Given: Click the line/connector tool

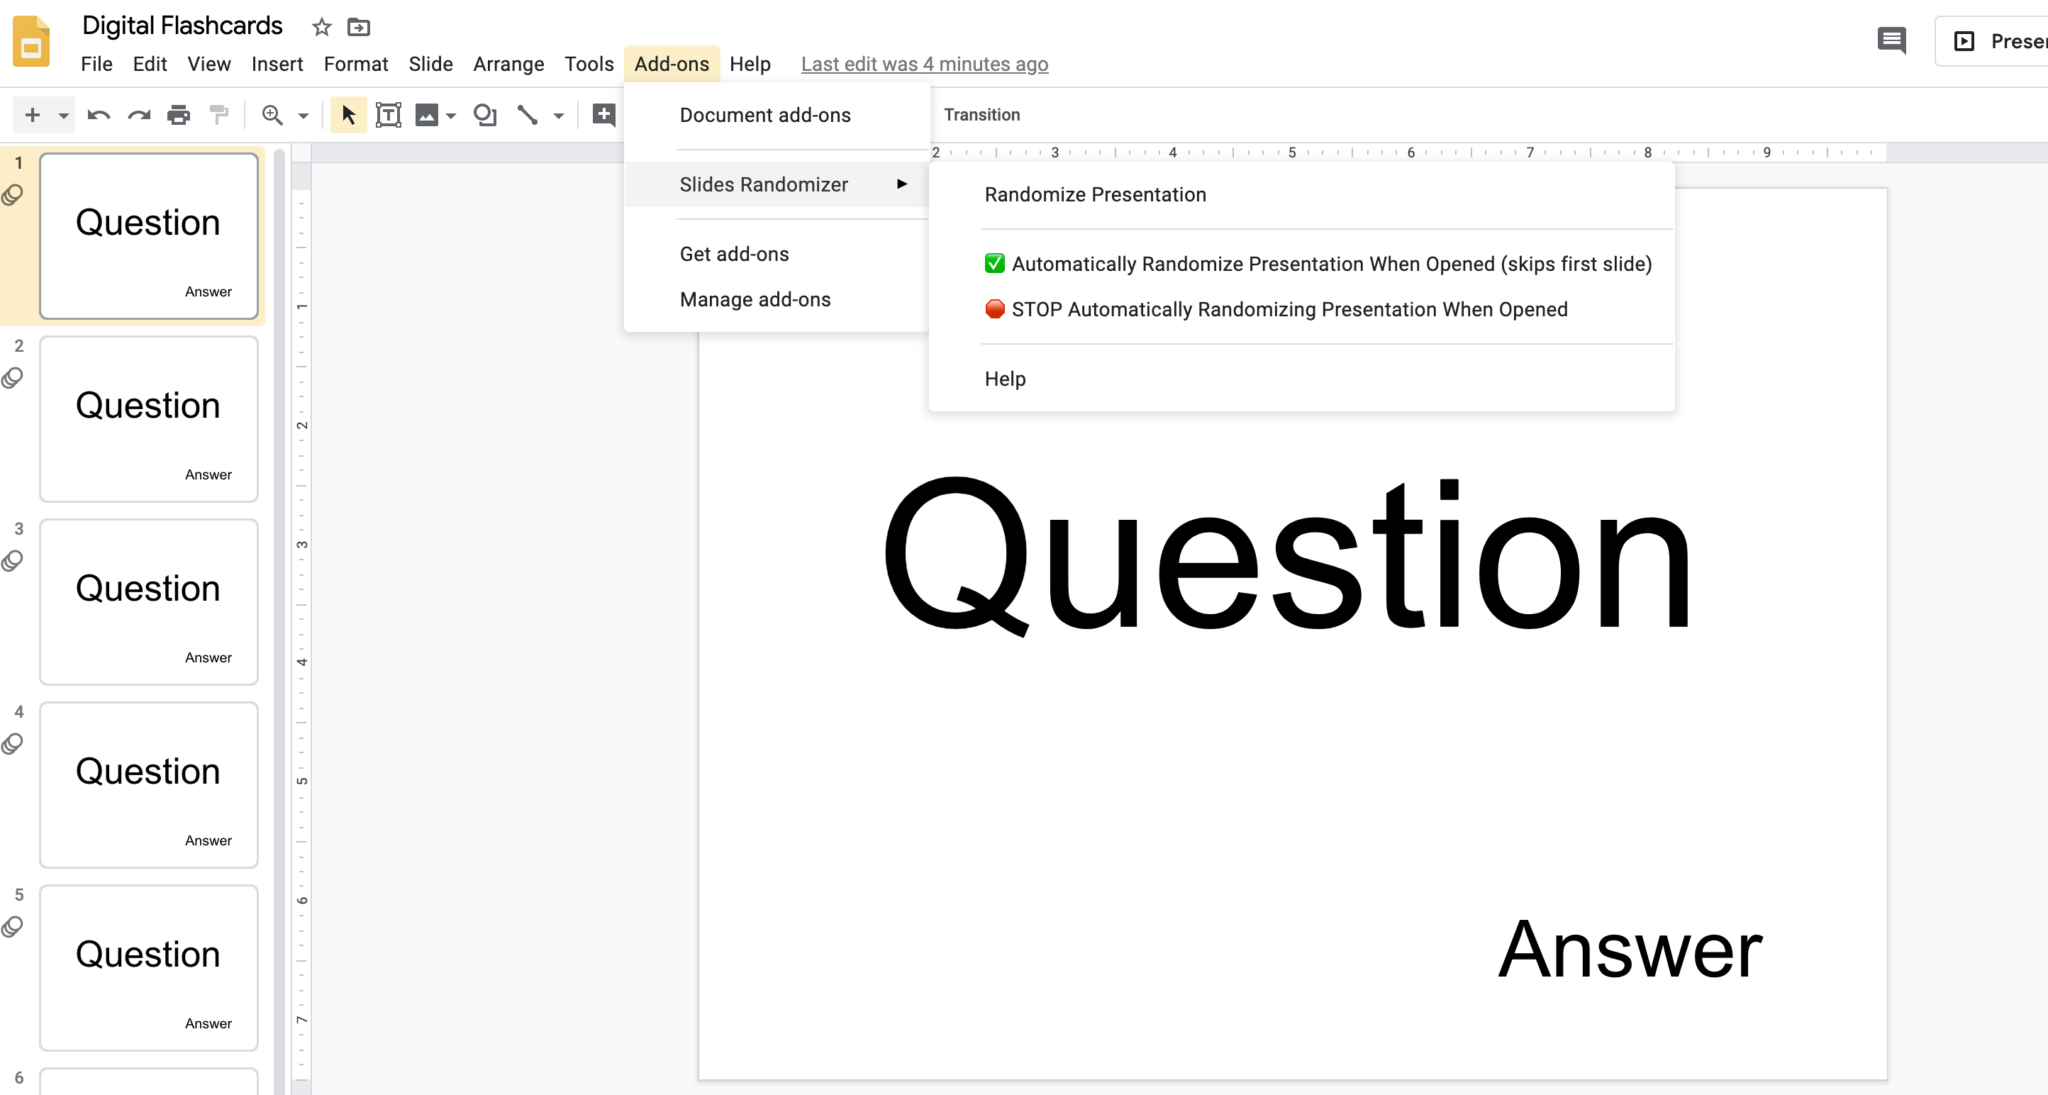Looking at the screenshot, I should 527,114.
